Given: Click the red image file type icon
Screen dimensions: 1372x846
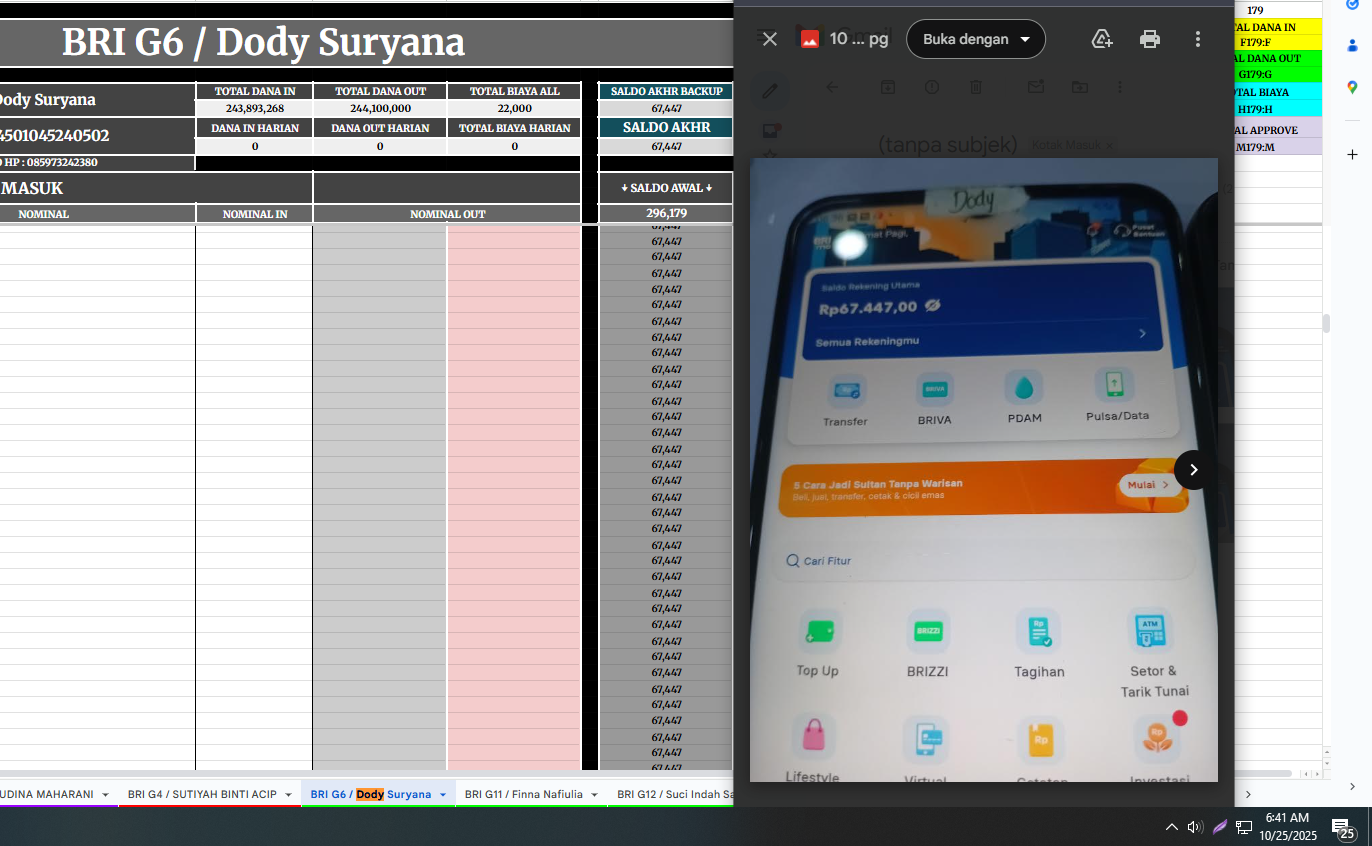Looking at the screenshot, I should pyautogui.click(x=809, y=39).
